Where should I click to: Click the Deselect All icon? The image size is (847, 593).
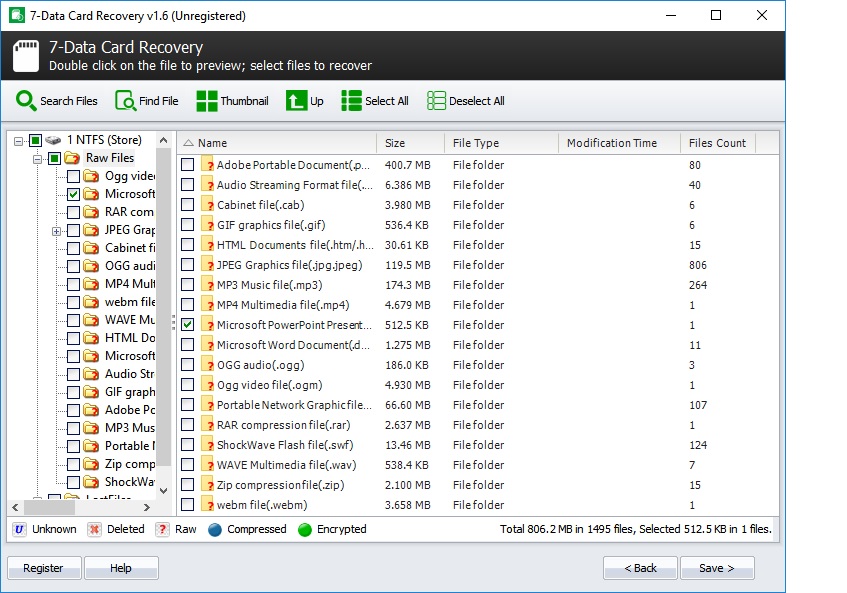[438, 100]
